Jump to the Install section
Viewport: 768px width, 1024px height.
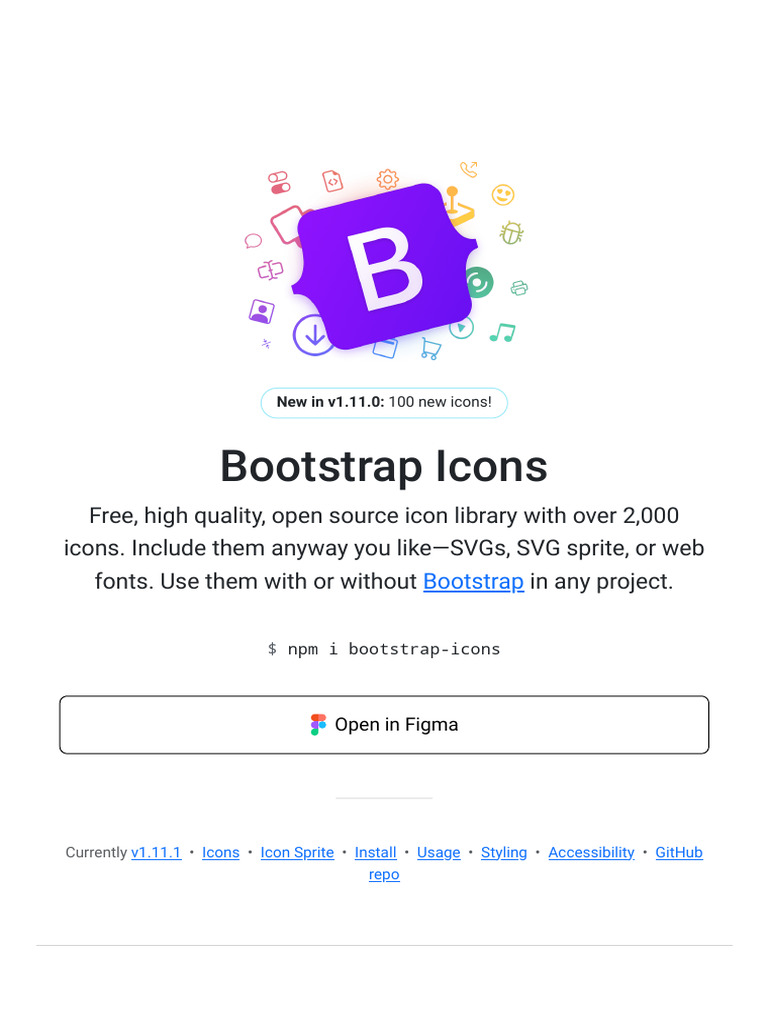[x=376, y=852]
